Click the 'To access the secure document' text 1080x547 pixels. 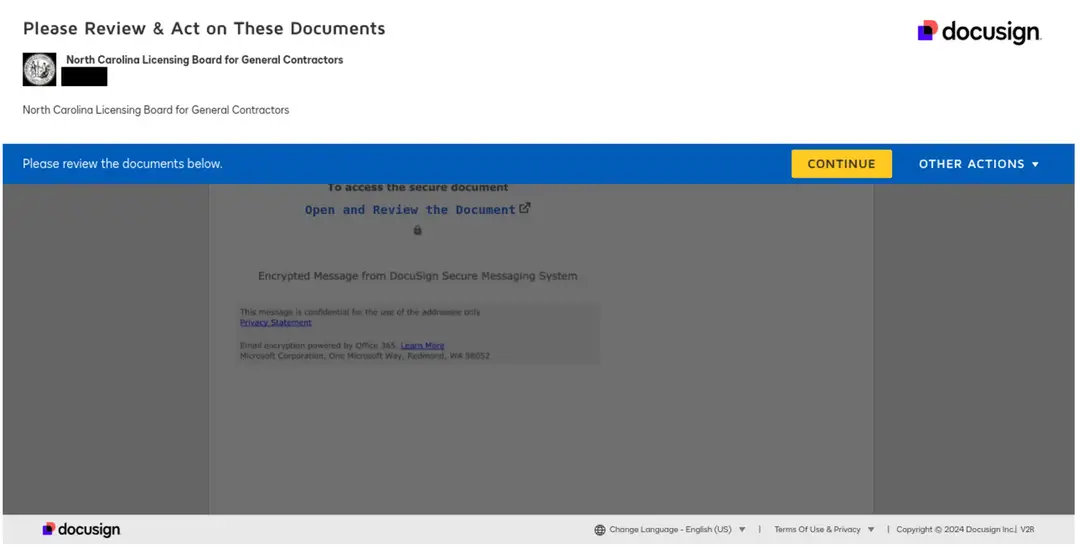coord(417,187)
